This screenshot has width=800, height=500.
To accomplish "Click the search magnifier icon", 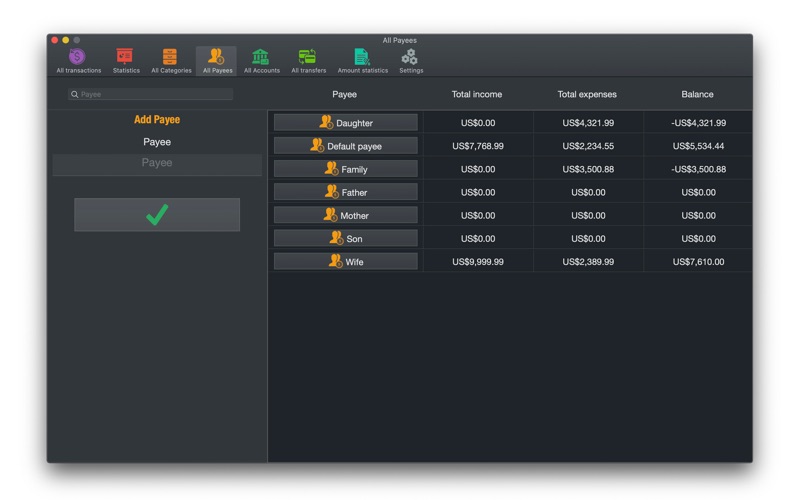I will [x=74, y=94].
